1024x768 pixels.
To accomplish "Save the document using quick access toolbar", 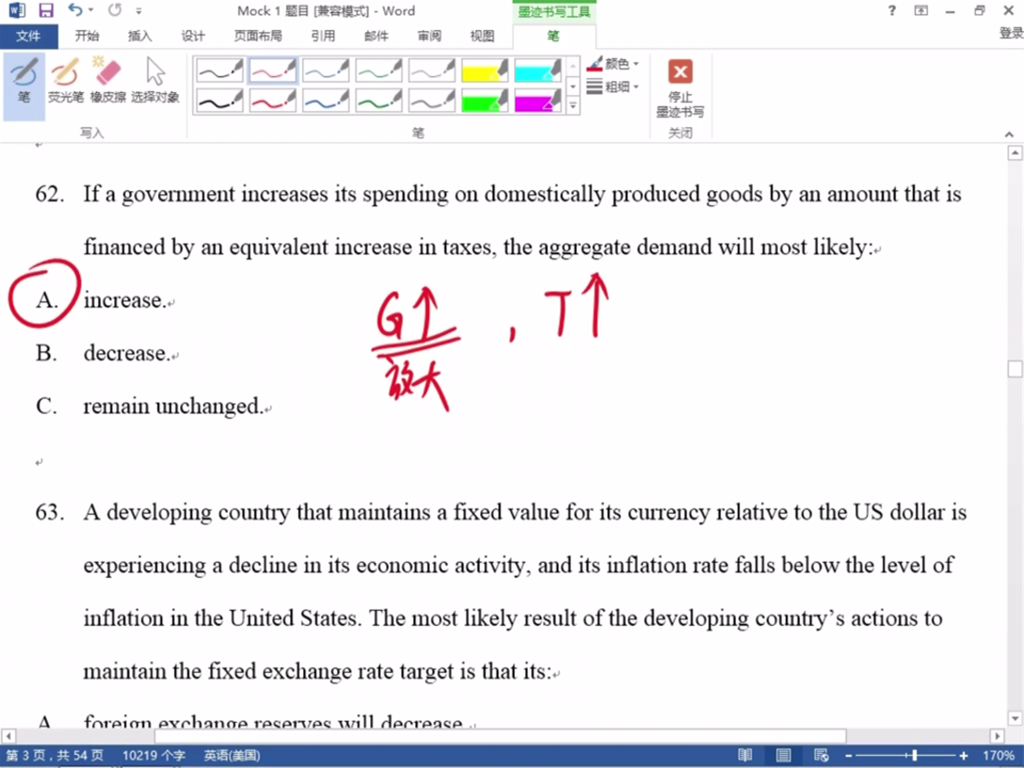I will point(46,11).
